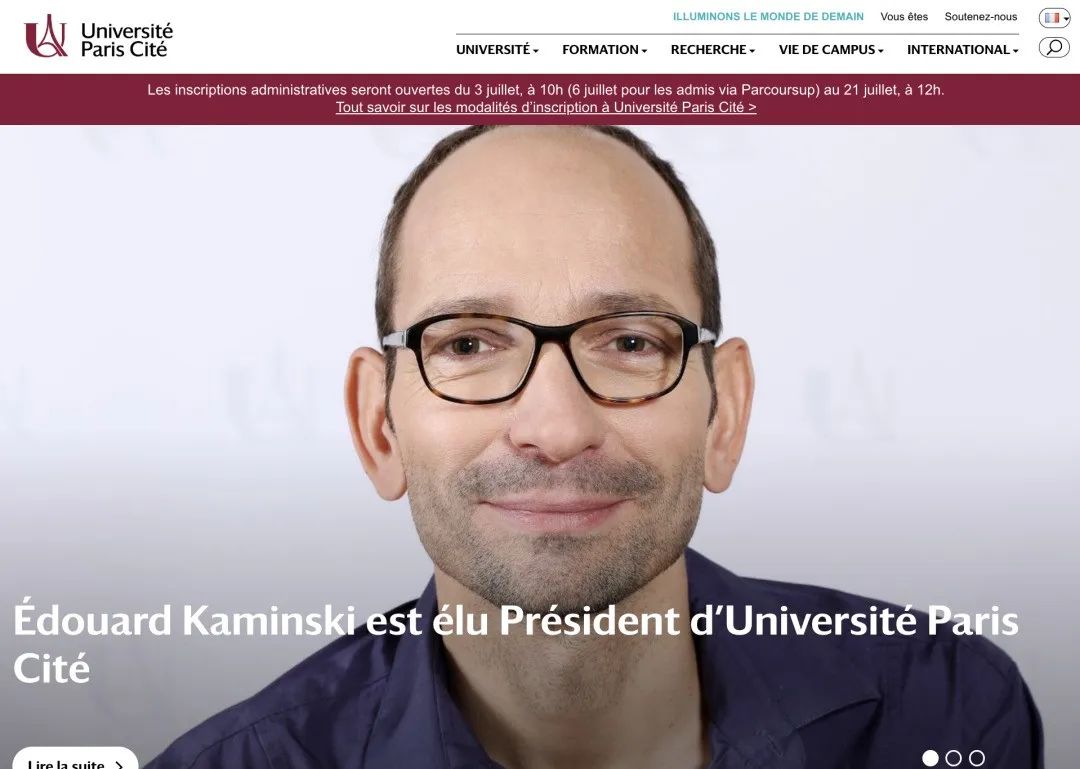
Task: Expand the RECHERCHE dropdown menu
Action: click(712, 50)
